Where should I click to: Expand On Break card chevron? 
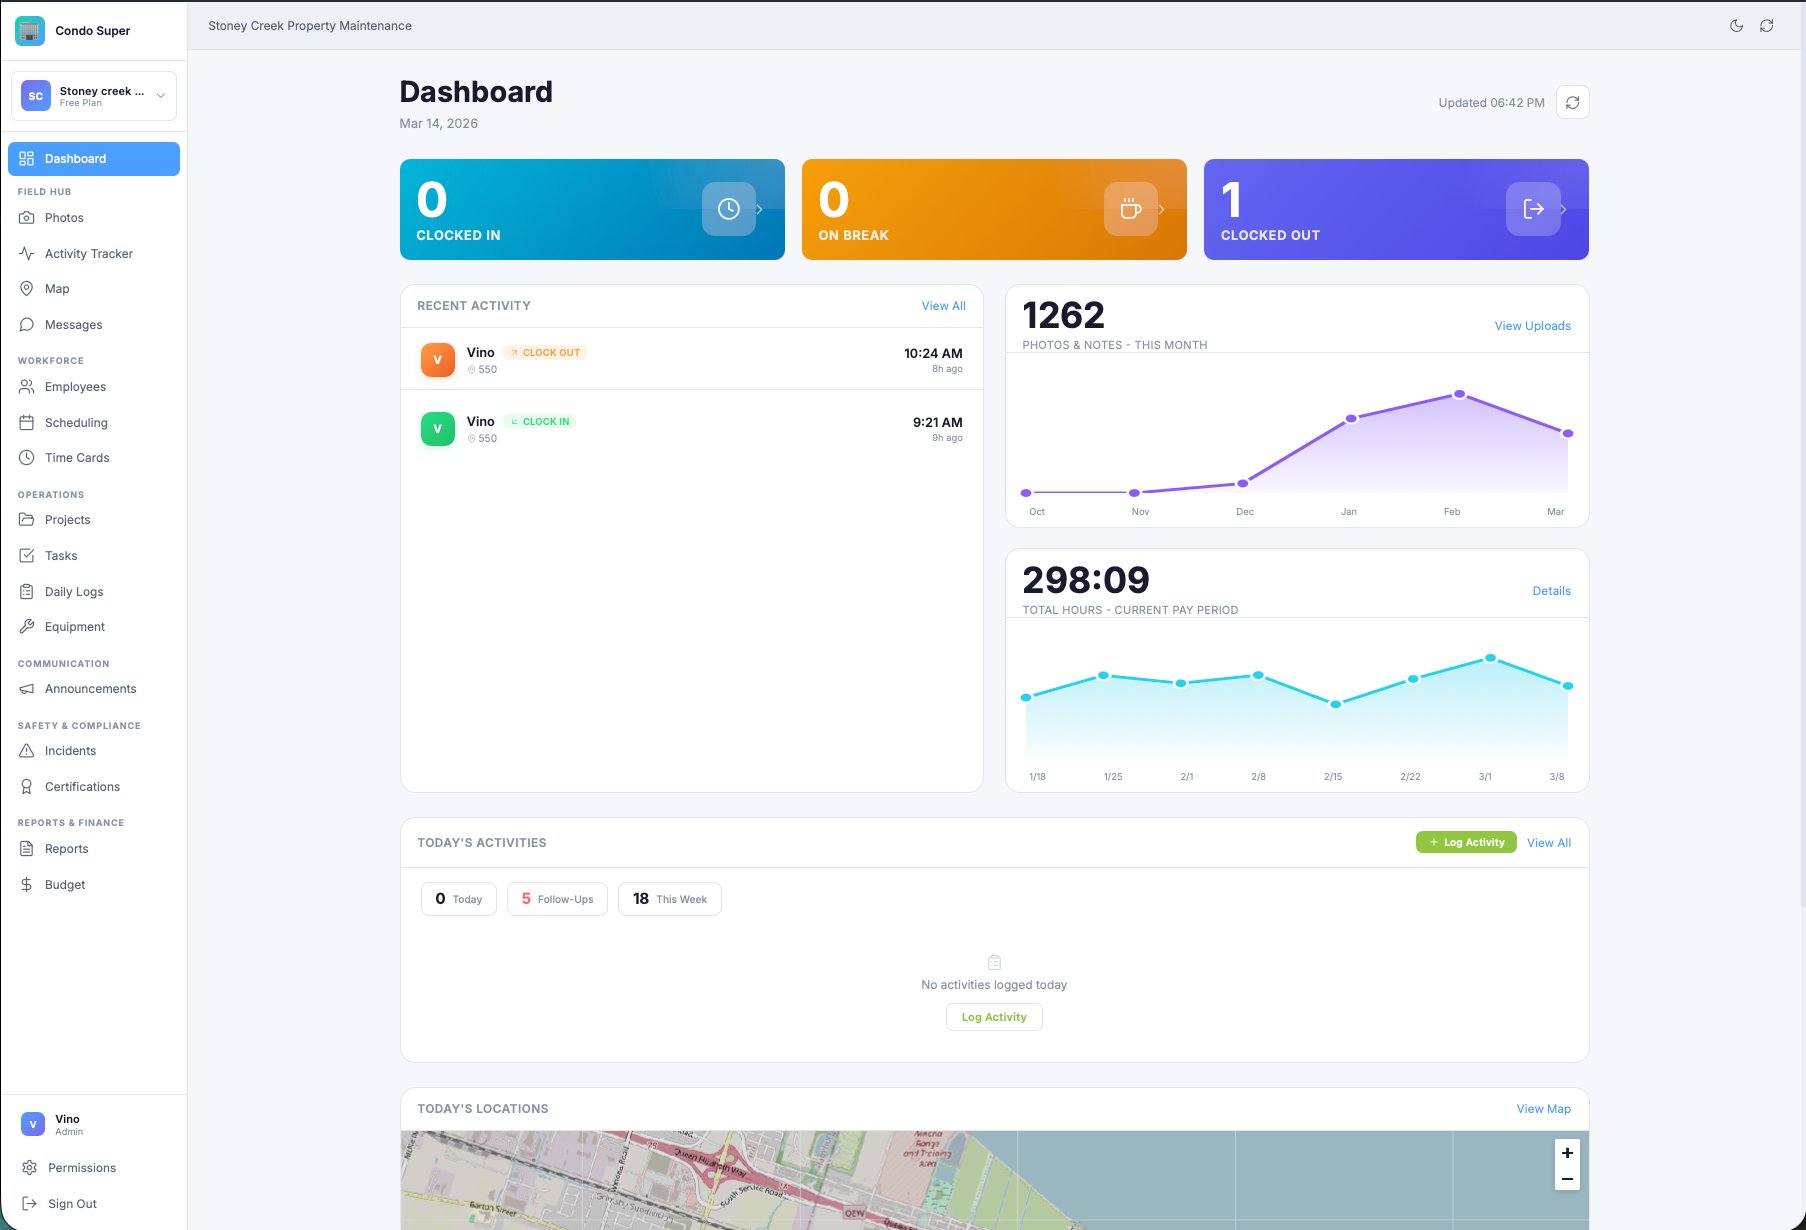click(x=1162, y=209)
